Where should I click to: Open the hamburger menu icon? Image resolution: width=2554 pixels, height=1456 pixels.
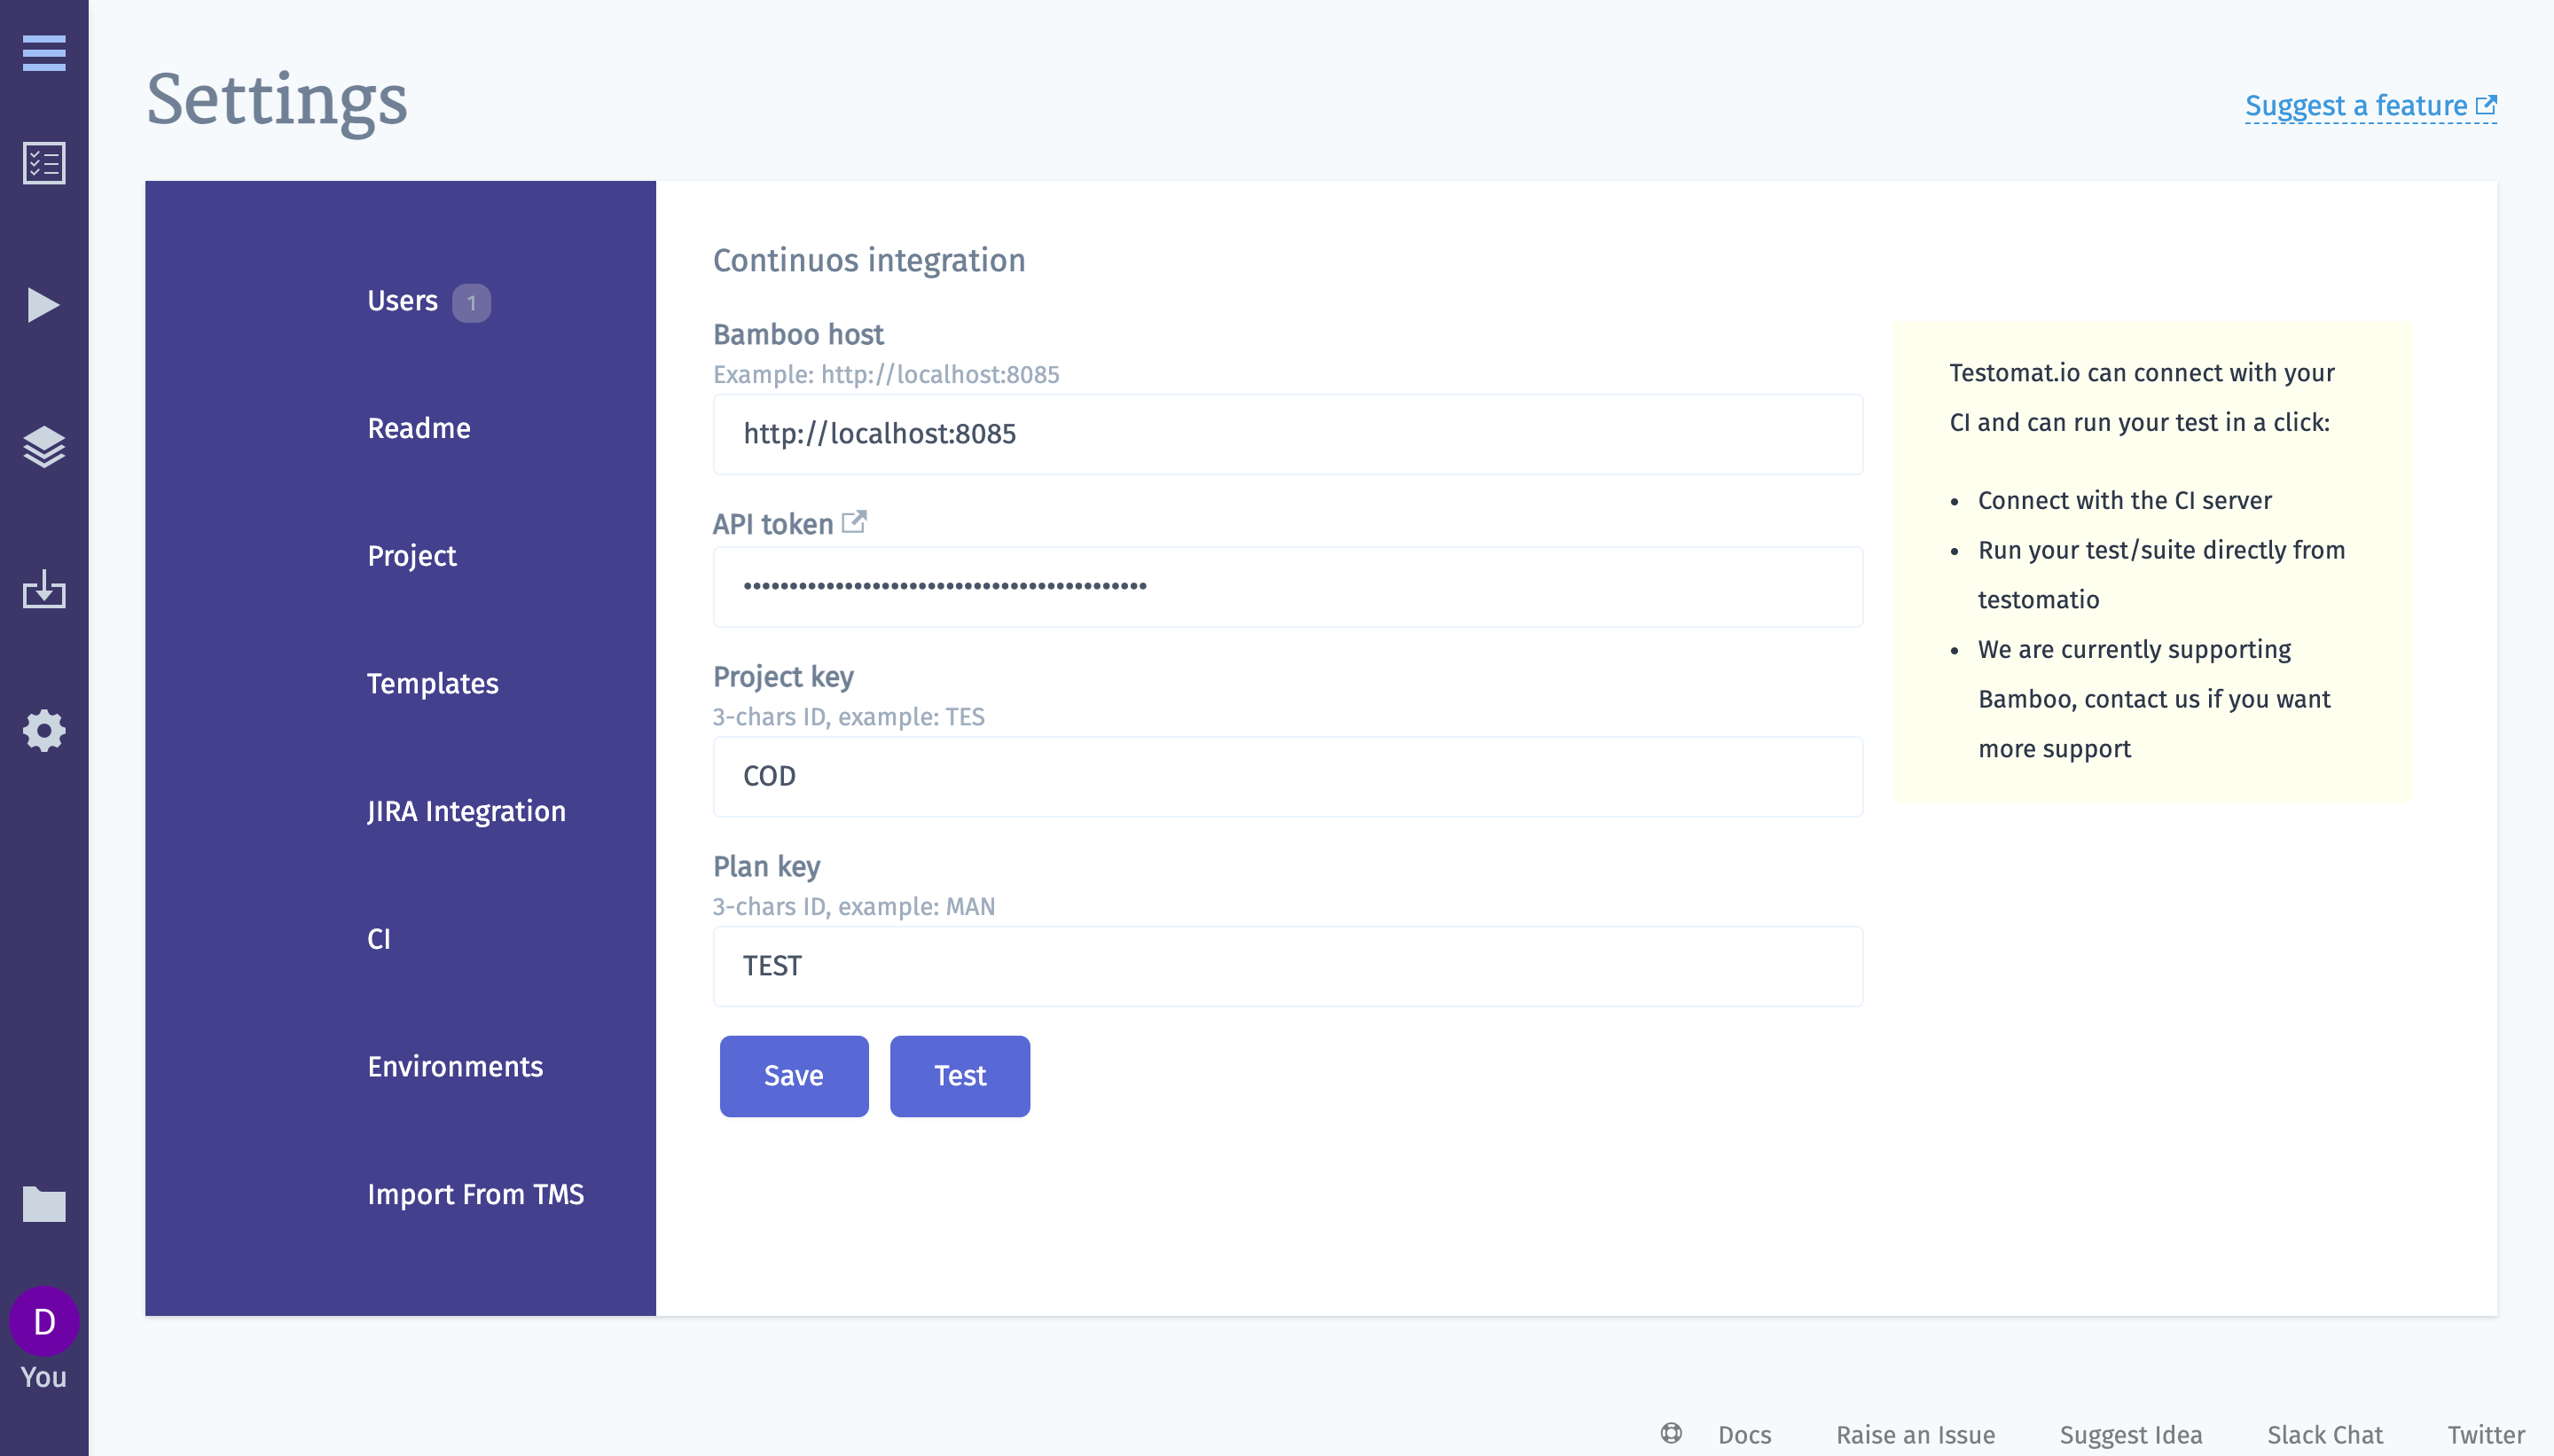[44, 53]
